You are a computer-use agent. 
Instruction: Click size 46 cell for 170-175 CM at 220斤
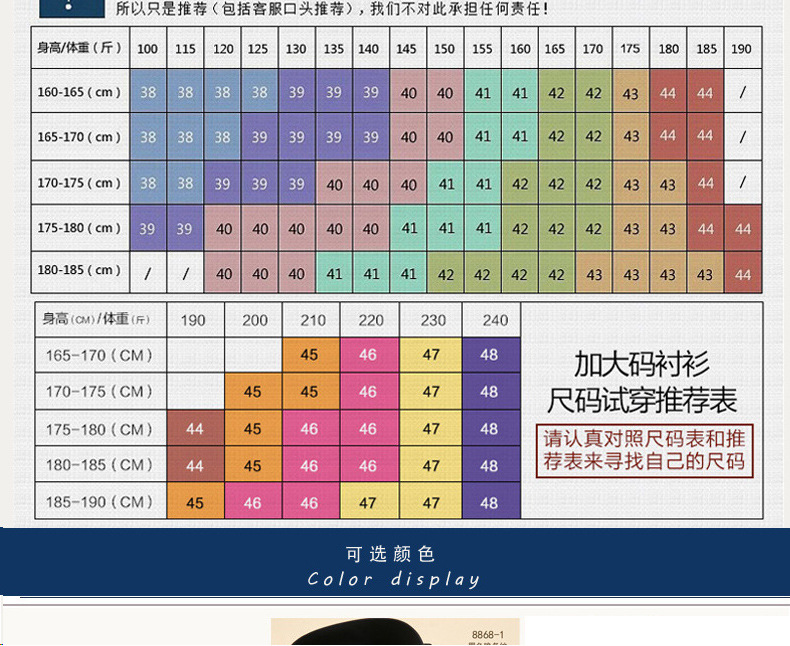tap(368, 392)
